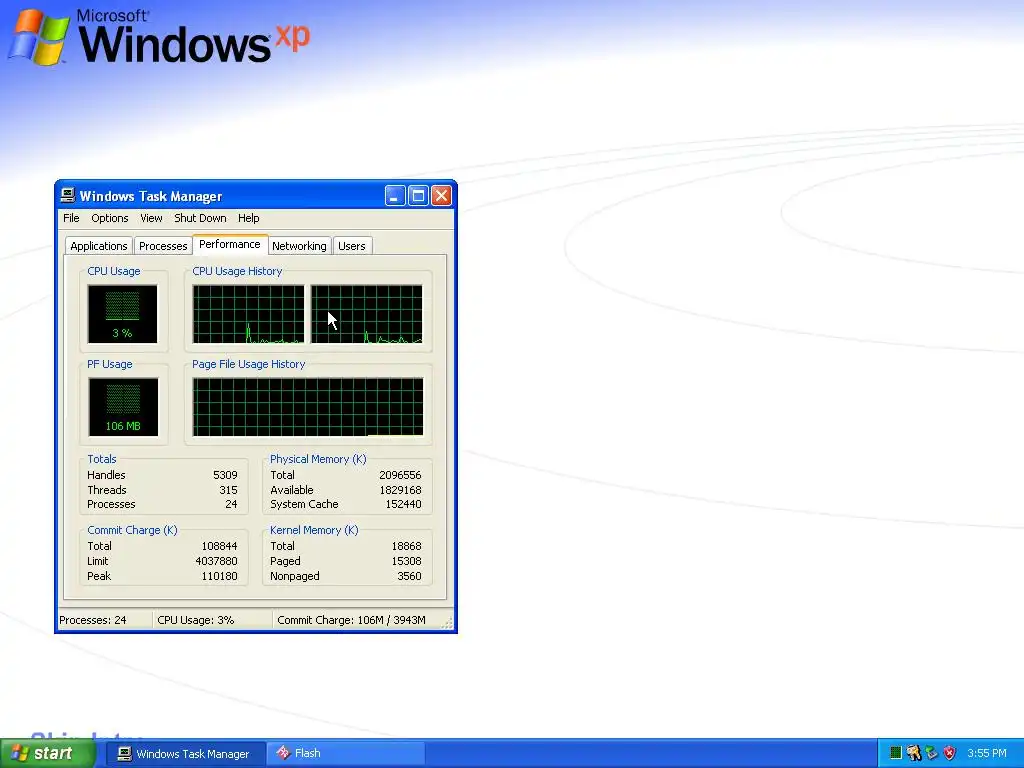Maximize the Task Manager window
The width and height of the screenshot is (1024, 768).
[x=418, y=195]
